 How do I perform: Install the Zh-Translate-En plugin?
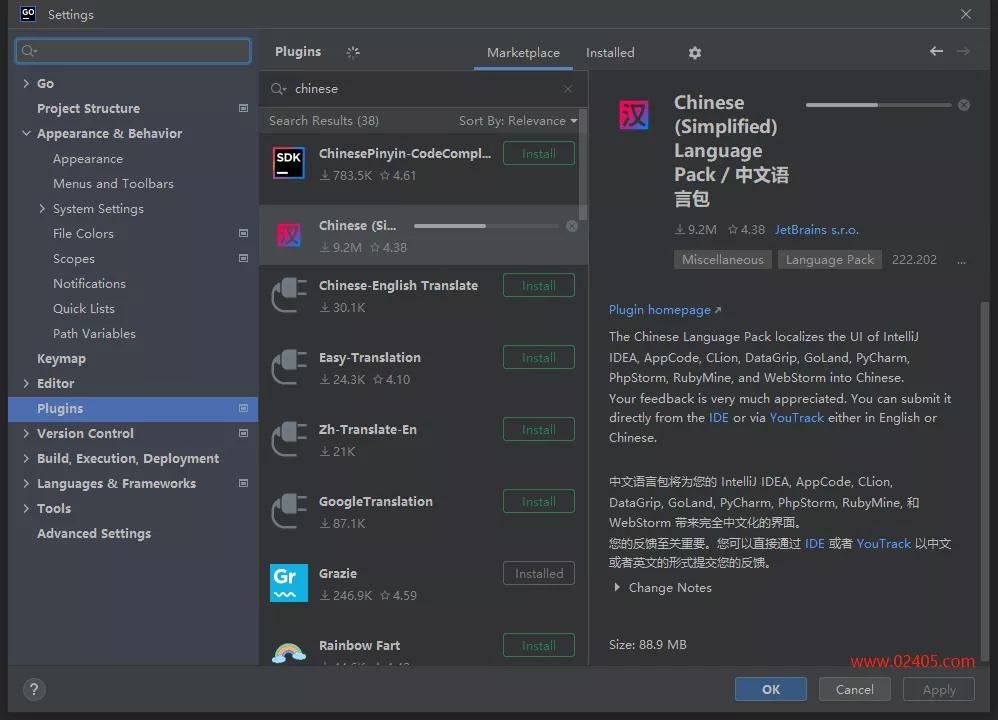[x=538, y=429]
